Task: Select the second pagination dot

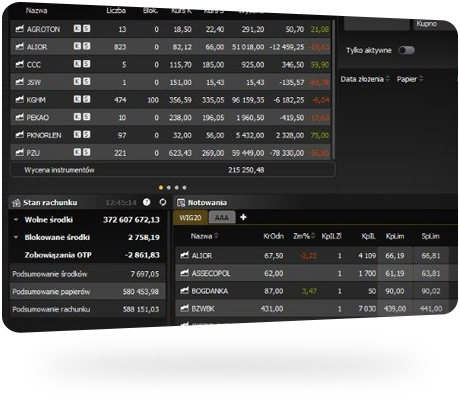Action: (x=169, y=188)
